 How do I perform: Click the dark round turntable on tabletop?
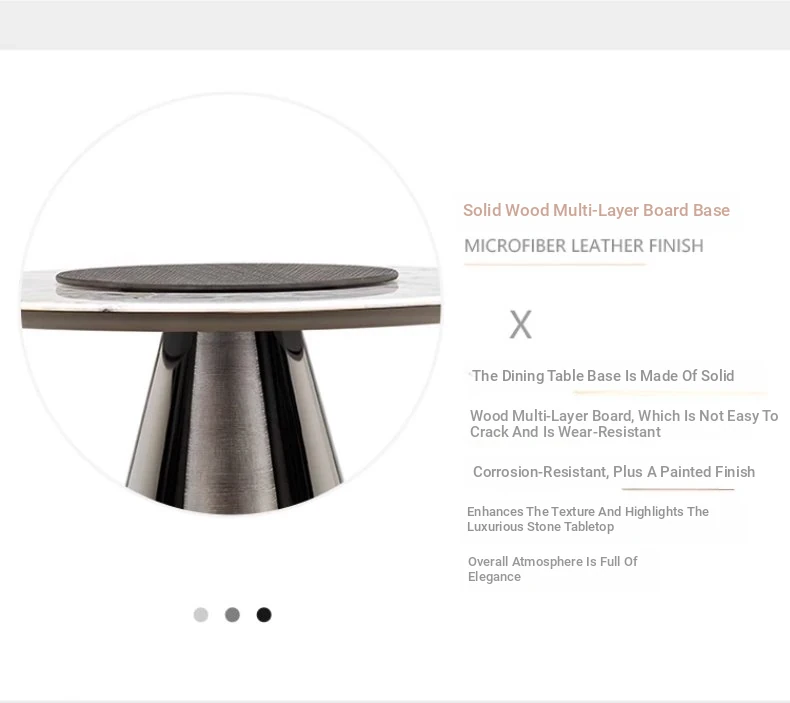[x=227, y=277]
